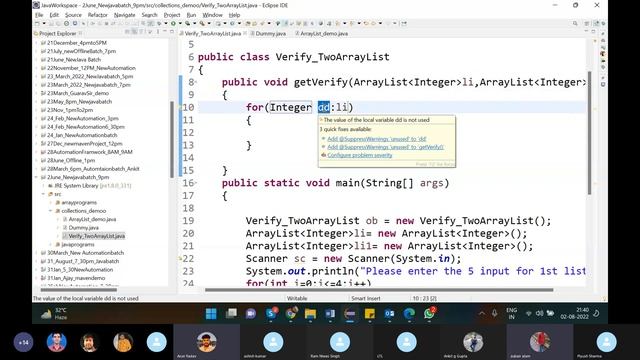
Task: Expand the javaprograms package
Action: click(51, 244)
